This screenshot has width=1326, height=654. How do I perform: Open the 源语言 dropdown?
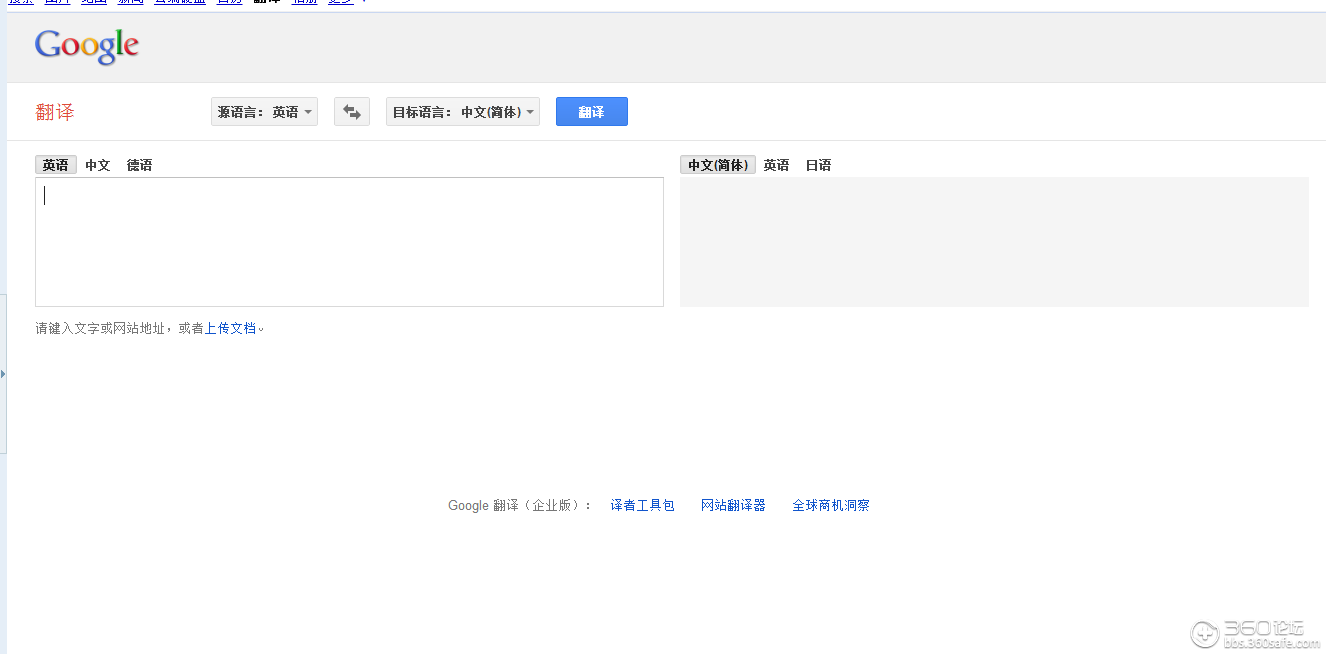264,112
